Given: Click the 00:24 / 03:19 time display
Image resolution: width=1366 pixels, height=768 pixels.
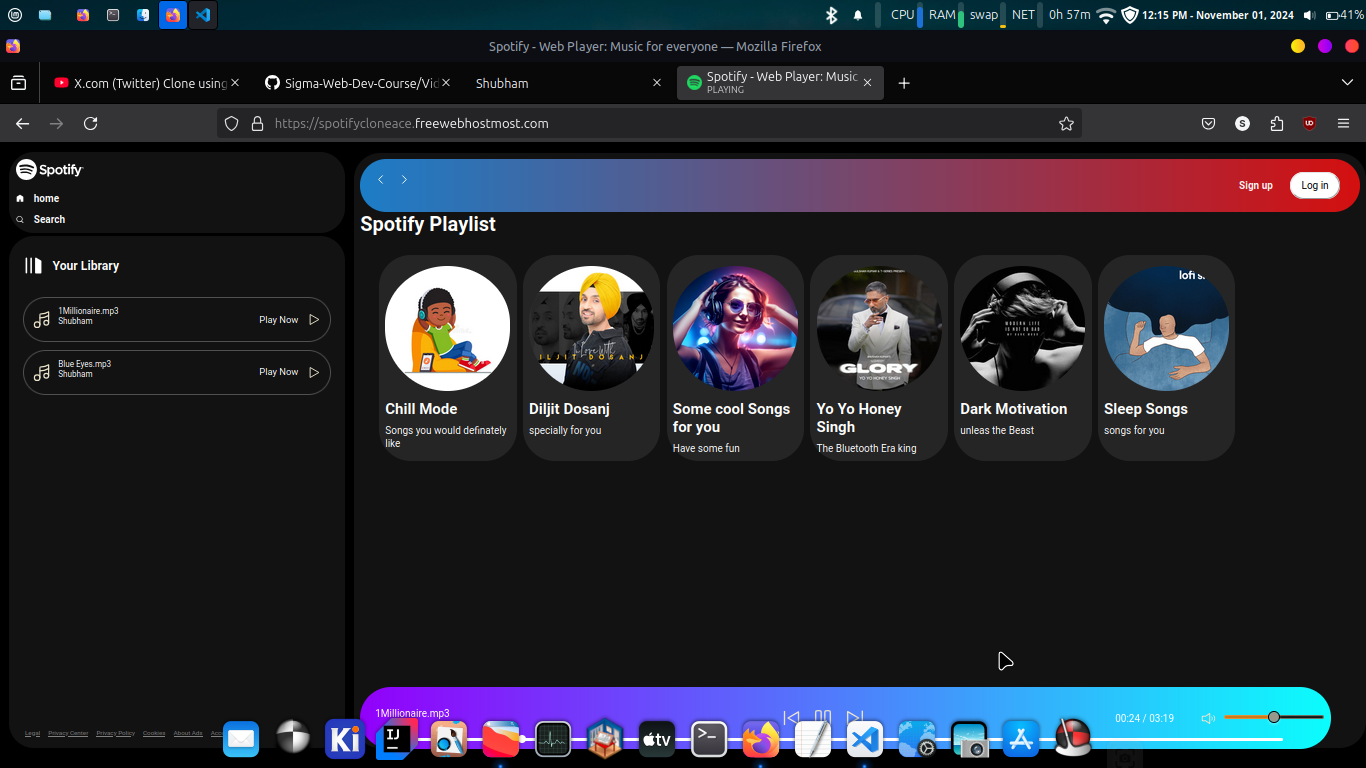Looking at the screenshot, I should (1144, 718).
